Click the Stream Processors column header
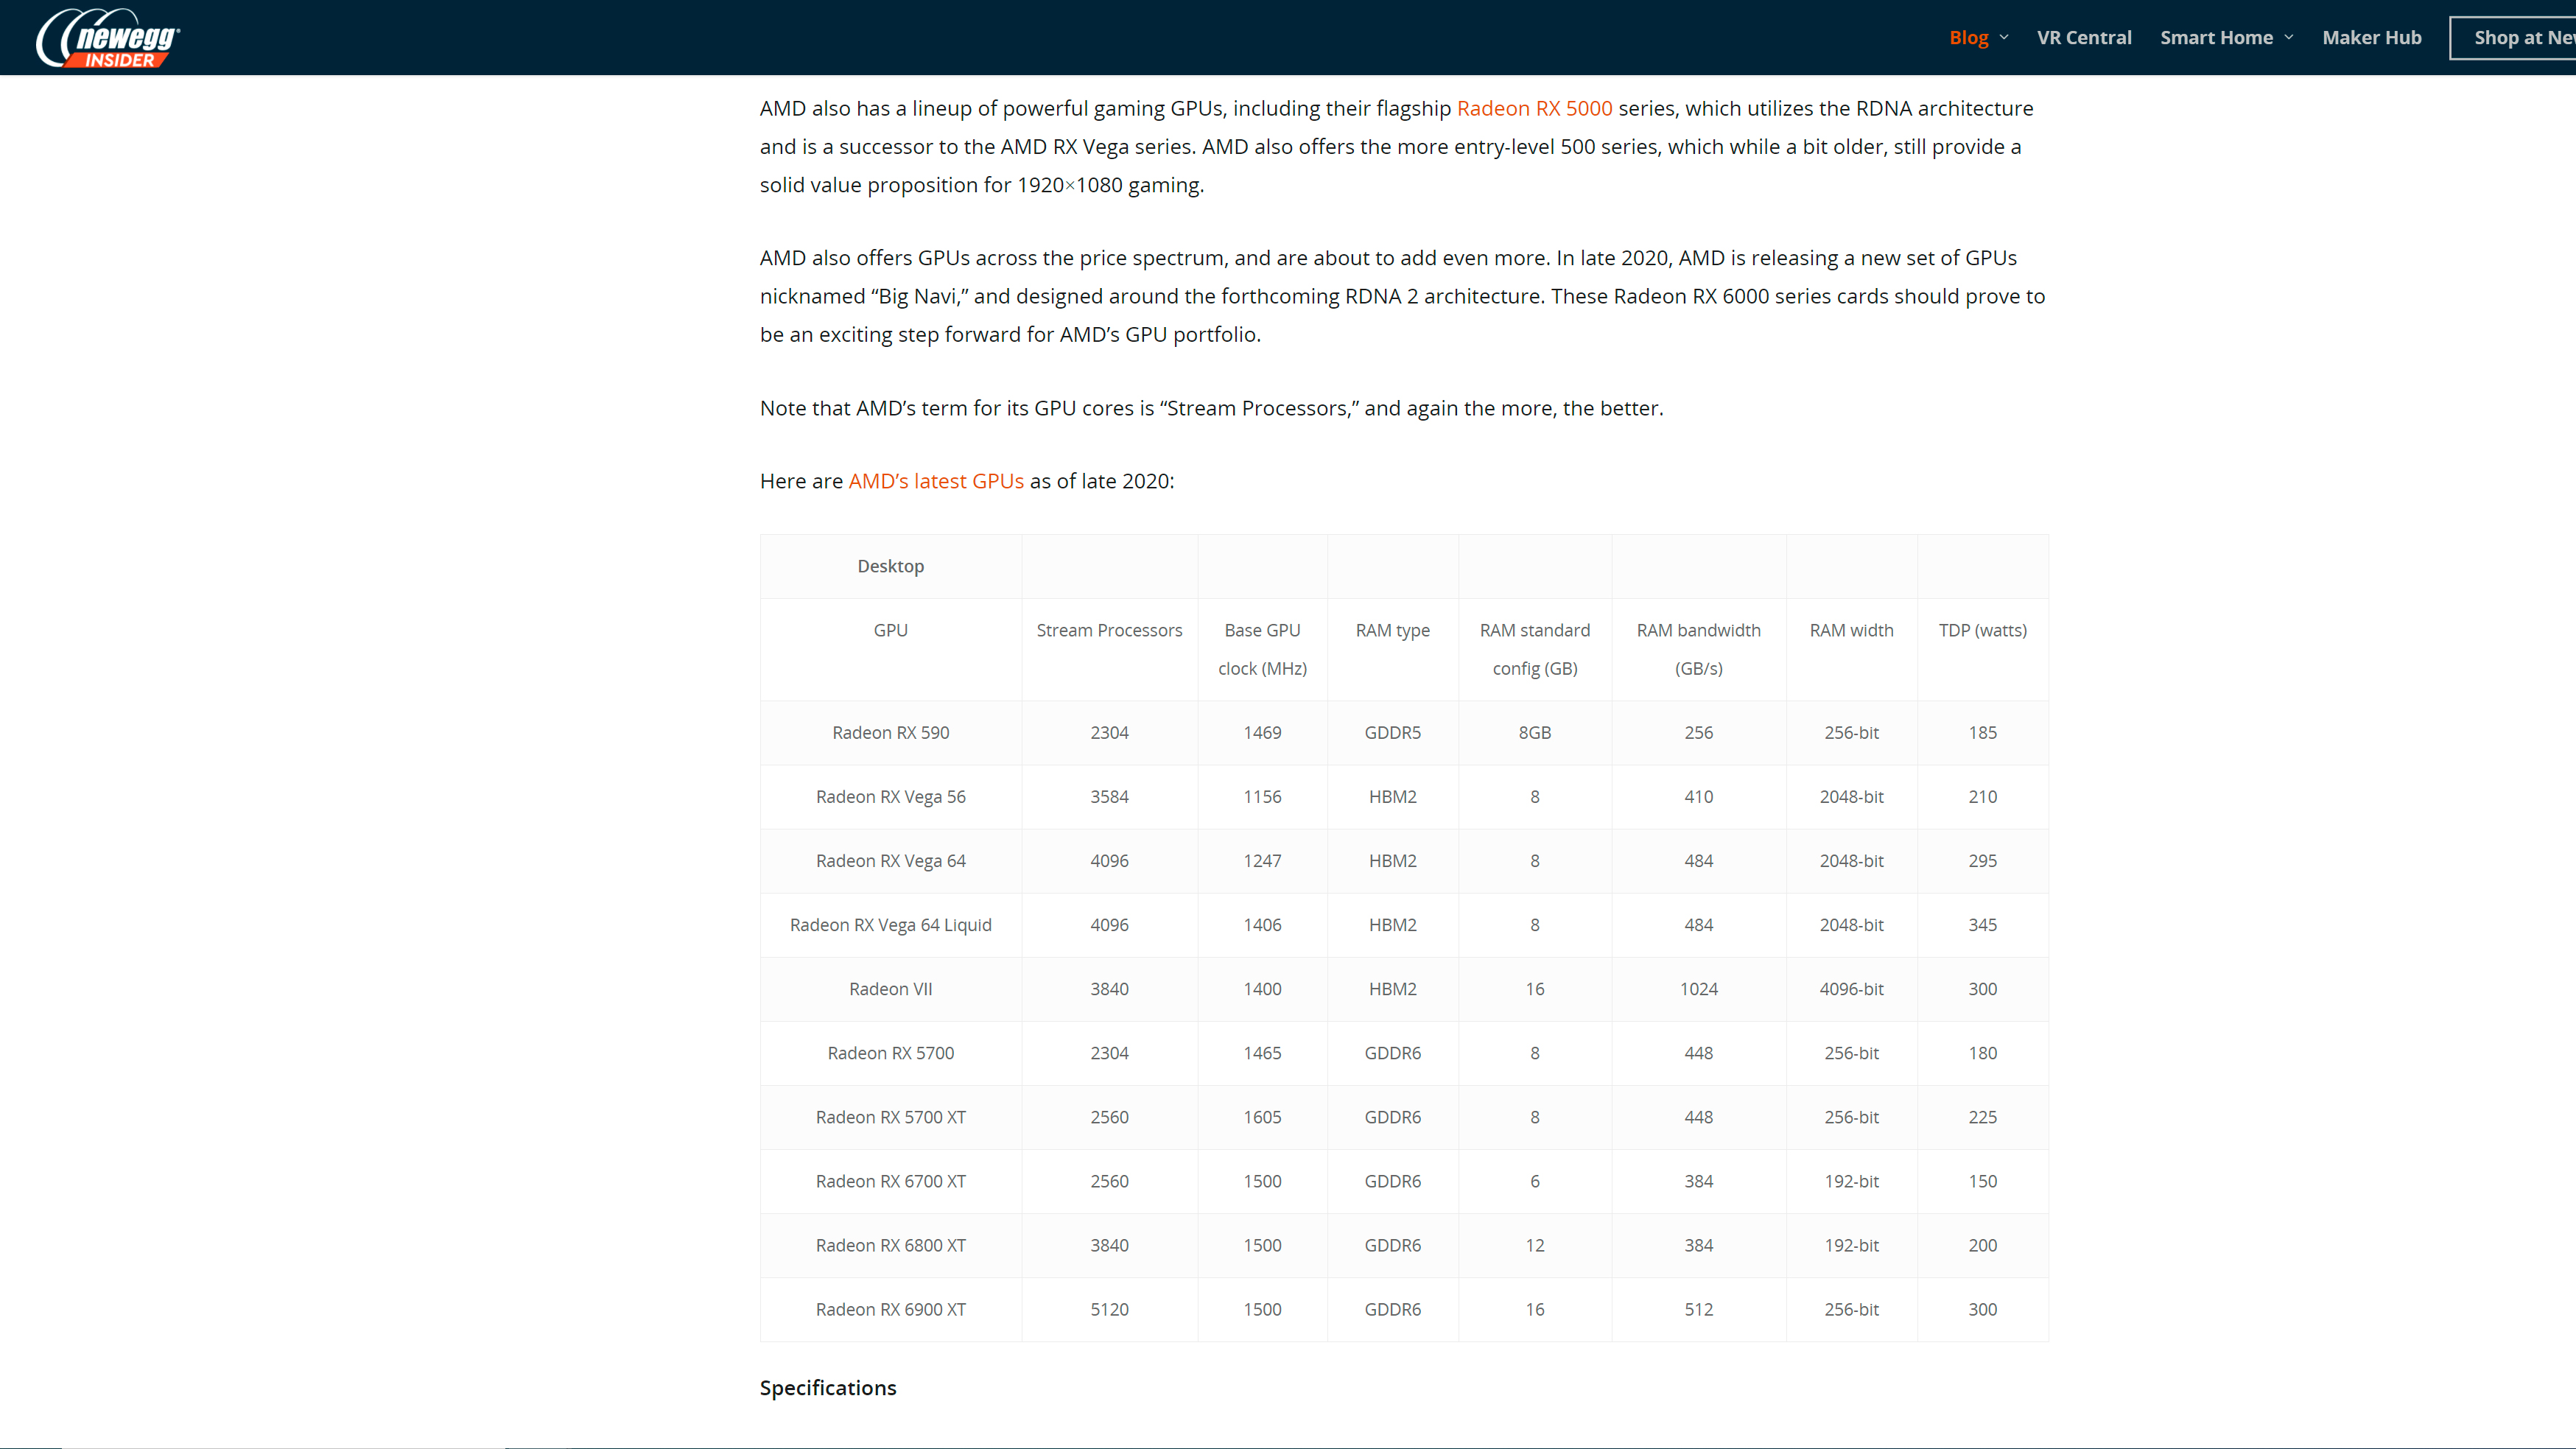This screenshot has width=2576, height=1449. (1109, 631)
